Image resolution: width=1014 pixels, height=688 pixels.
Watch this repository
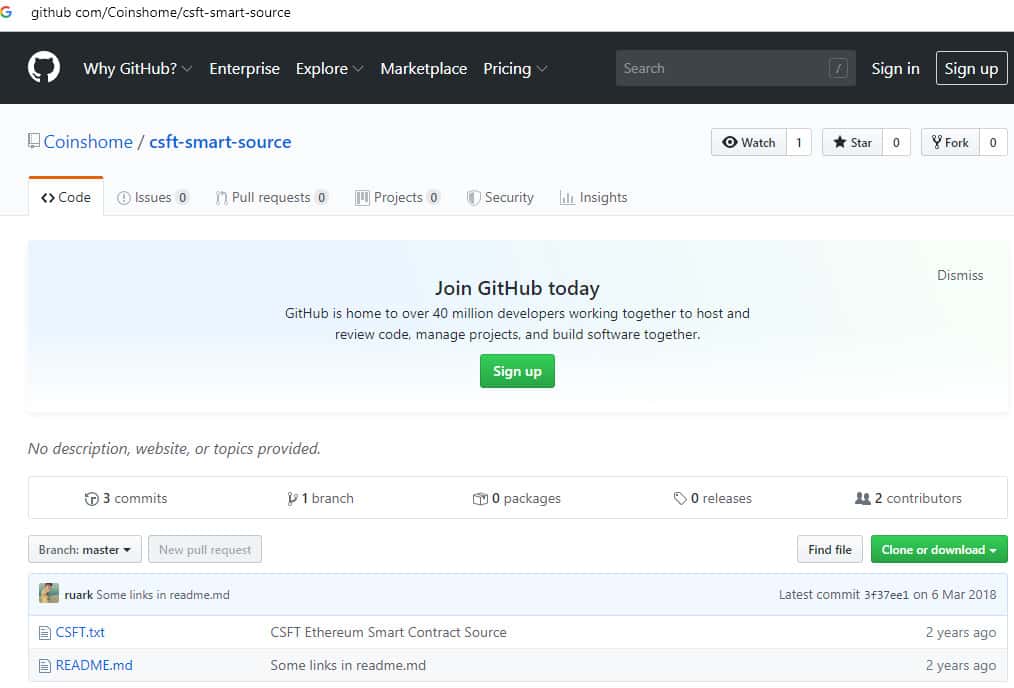pos(749,143)
